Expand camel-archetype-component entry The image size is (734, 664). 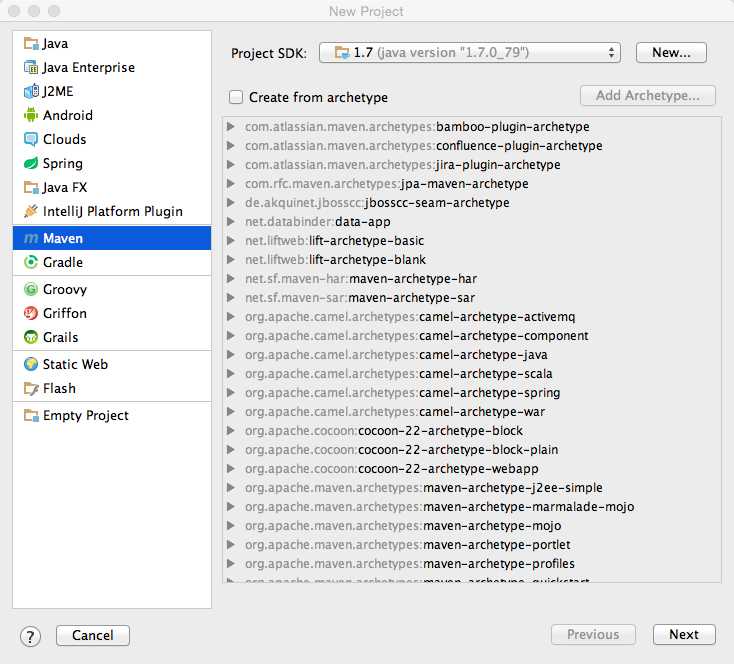click(230, 336)
